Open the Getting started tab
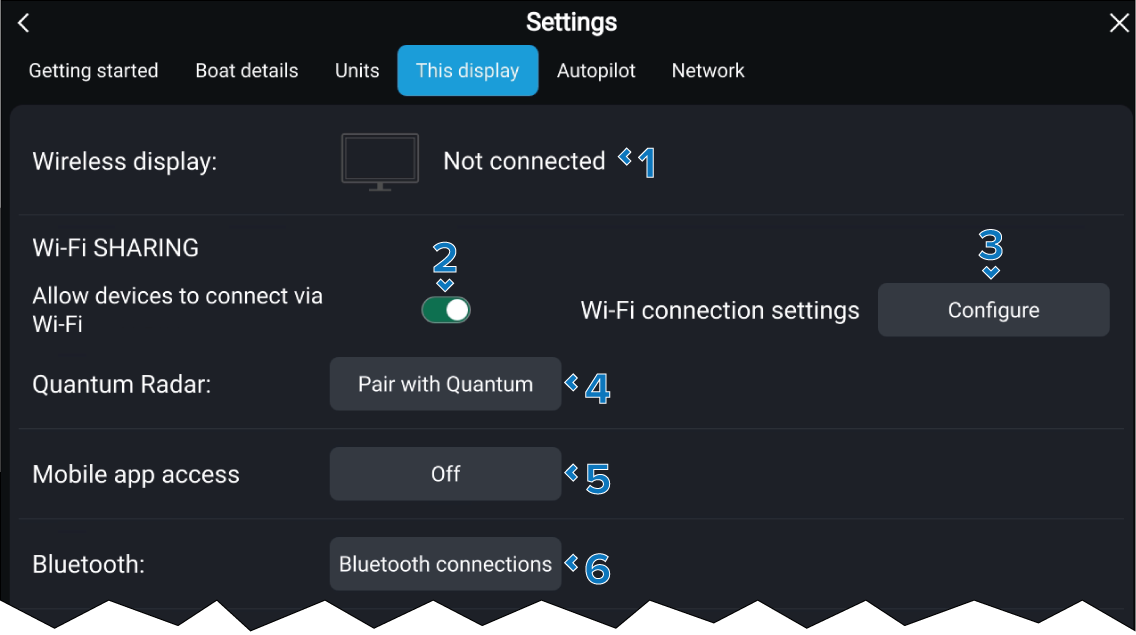Viewport: 1136px width, 635px height. point(93,71)
